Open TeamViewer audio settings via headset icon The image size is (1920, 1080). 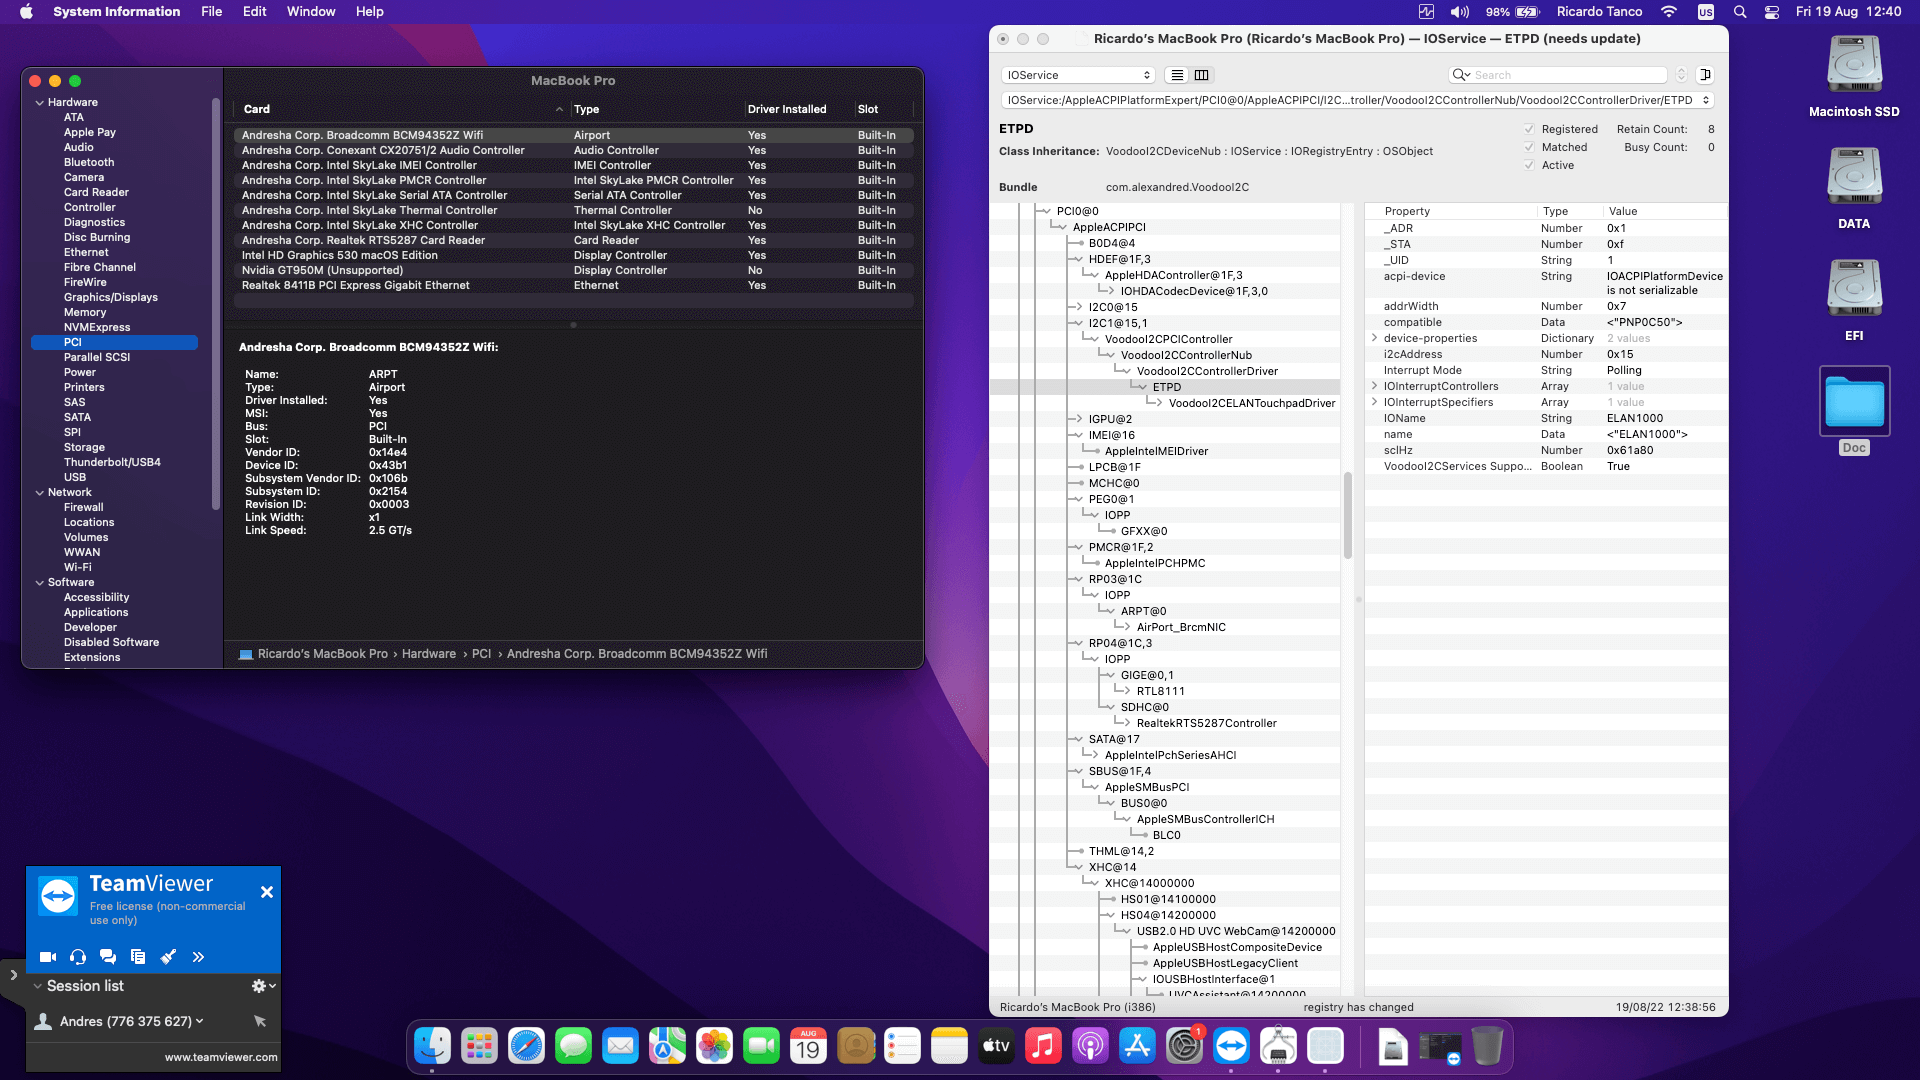[x=77, y=956]
